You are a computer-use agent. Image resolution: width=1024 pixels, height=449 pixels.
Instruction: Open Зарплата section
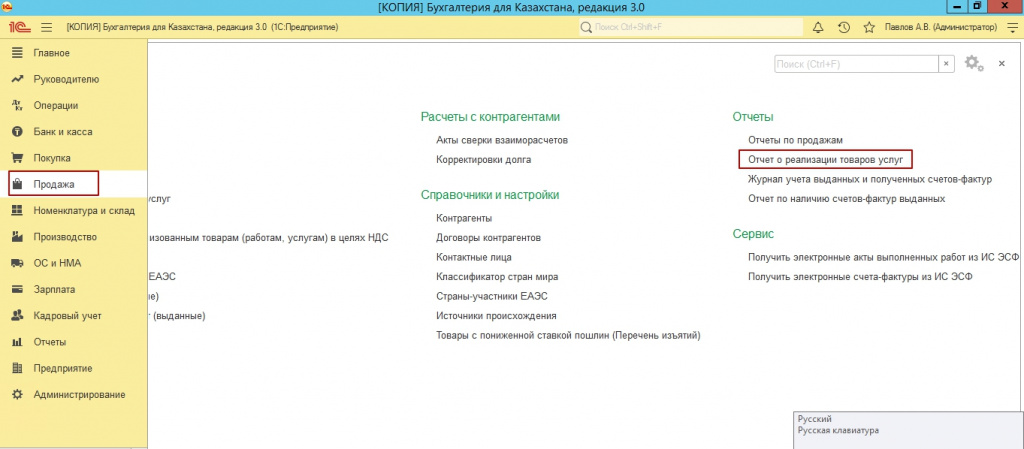click(74, 289)
